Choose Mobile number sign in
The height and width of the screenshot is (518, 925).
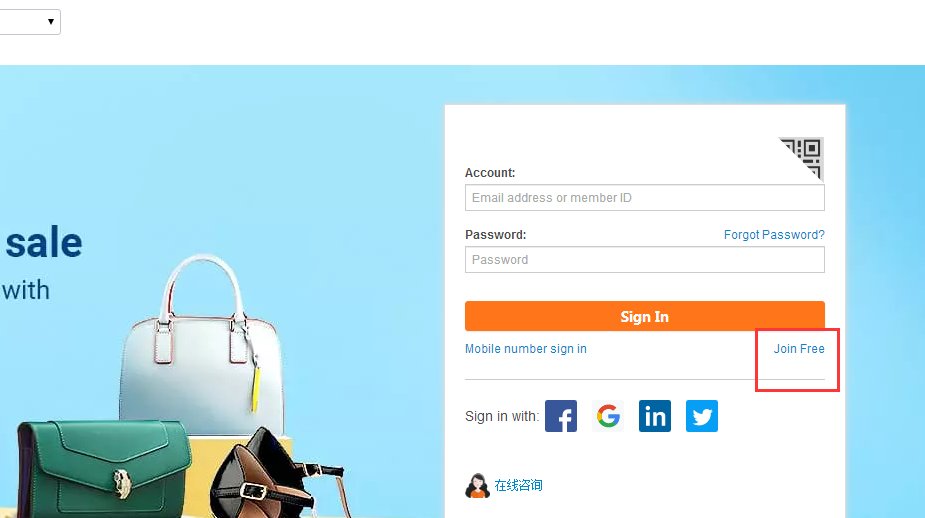(x=526, y=349)
